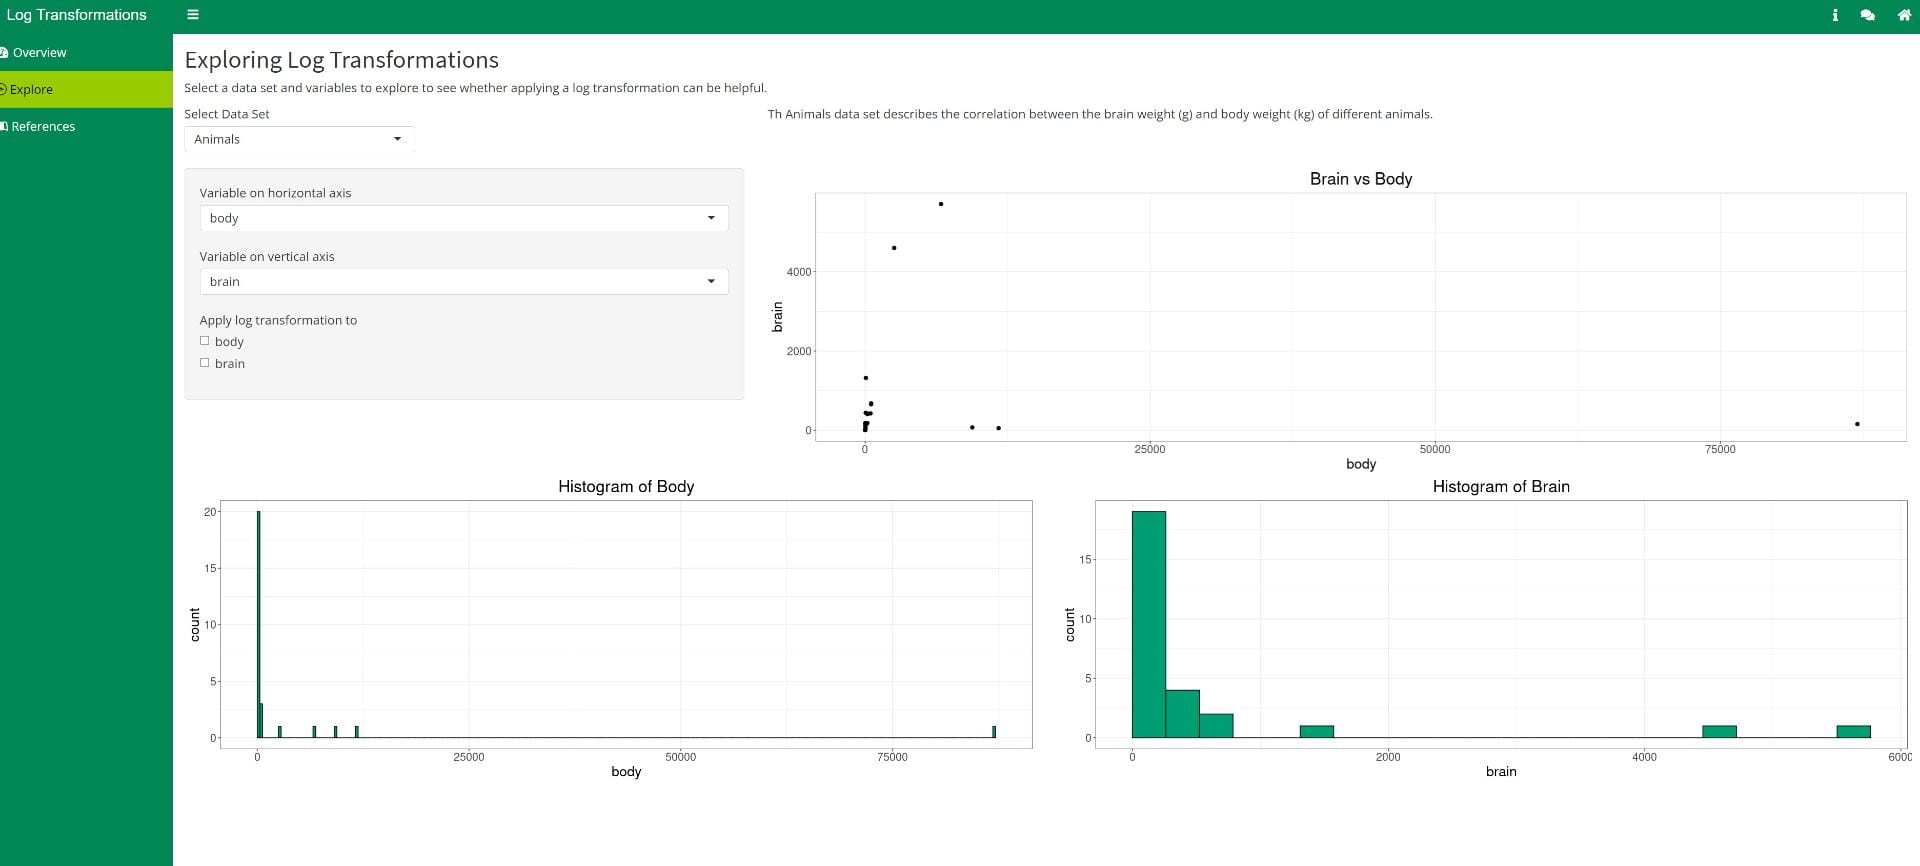Open the Overview sidebar tab
Screen dimensions: 1920x866
point(86,52)
